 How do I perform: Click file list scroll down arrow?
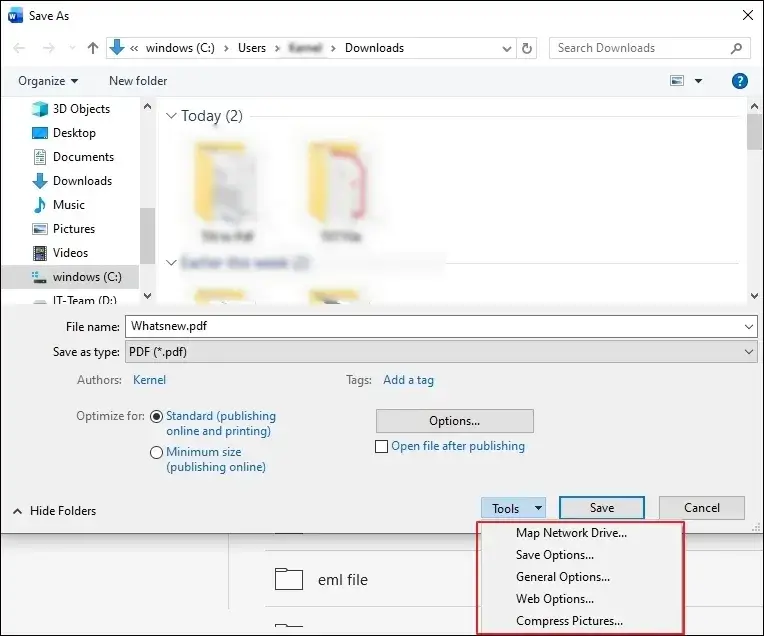754,295
